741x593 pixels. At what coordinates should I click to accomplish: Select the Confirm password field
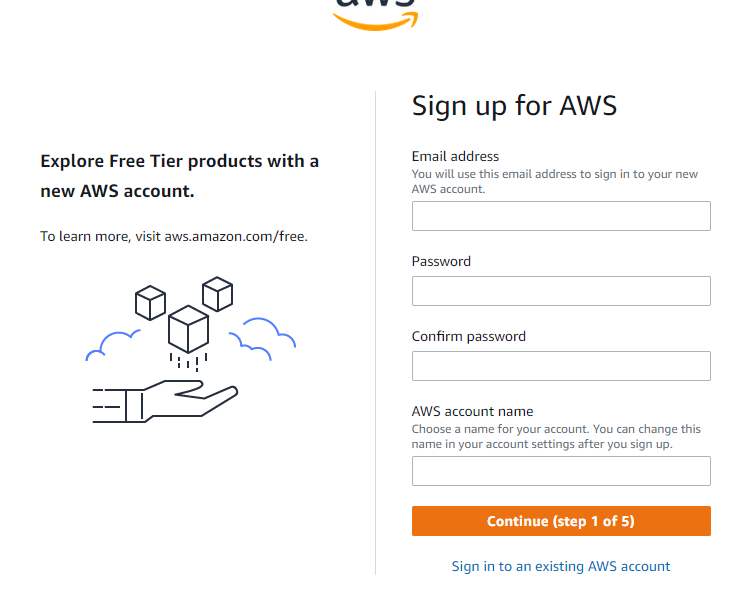(561, 366)
